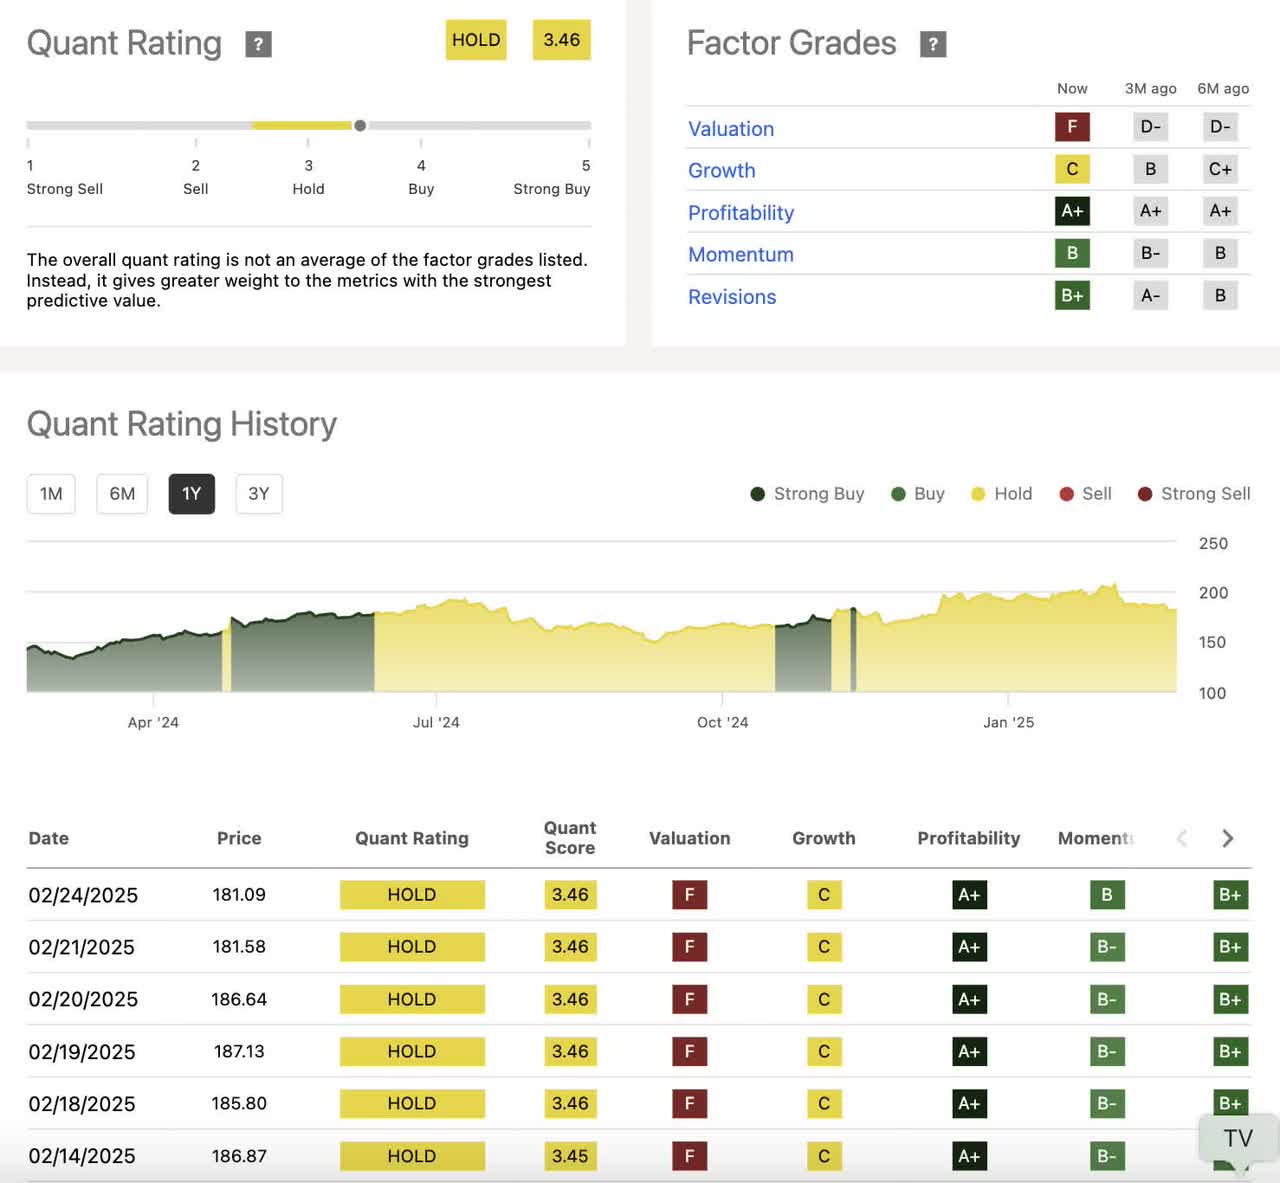Toggle the Strong Sell legend item
Screen dimensions: 1280x1183
[1194, 494]
